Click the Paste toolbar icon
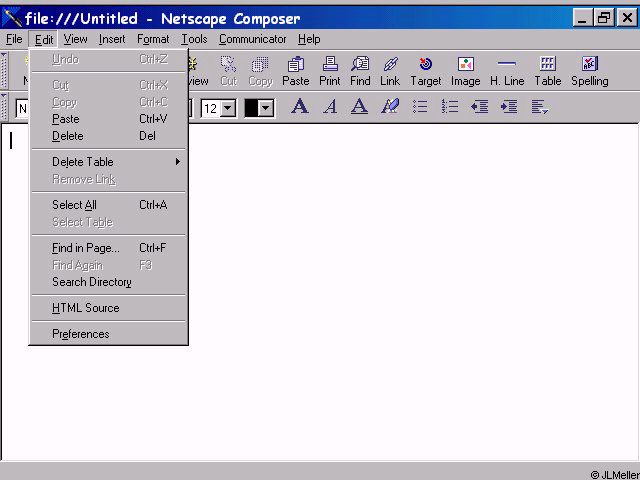Image resolution: width=640 pixels, height=480 pixels. tap(296, 71)
